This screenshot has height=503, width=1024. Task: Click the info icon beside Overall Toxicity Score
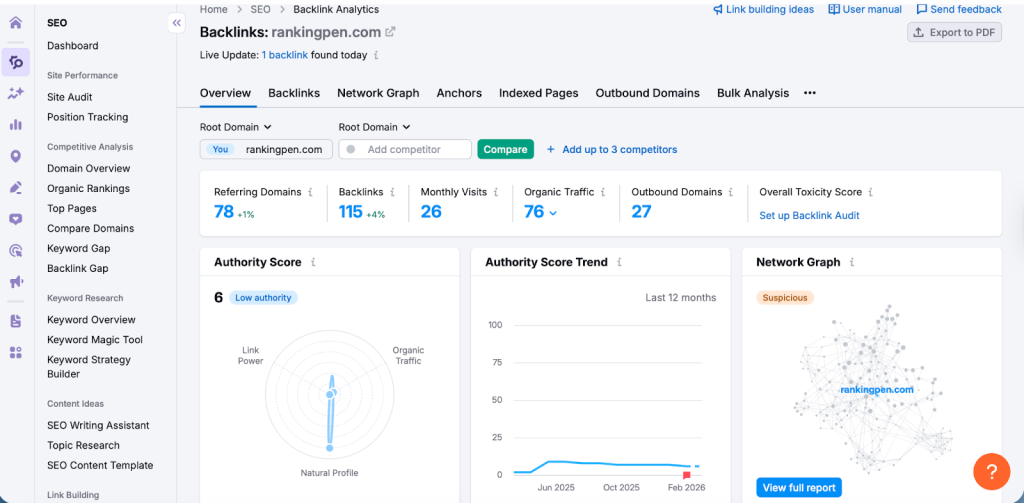(871, 192)
